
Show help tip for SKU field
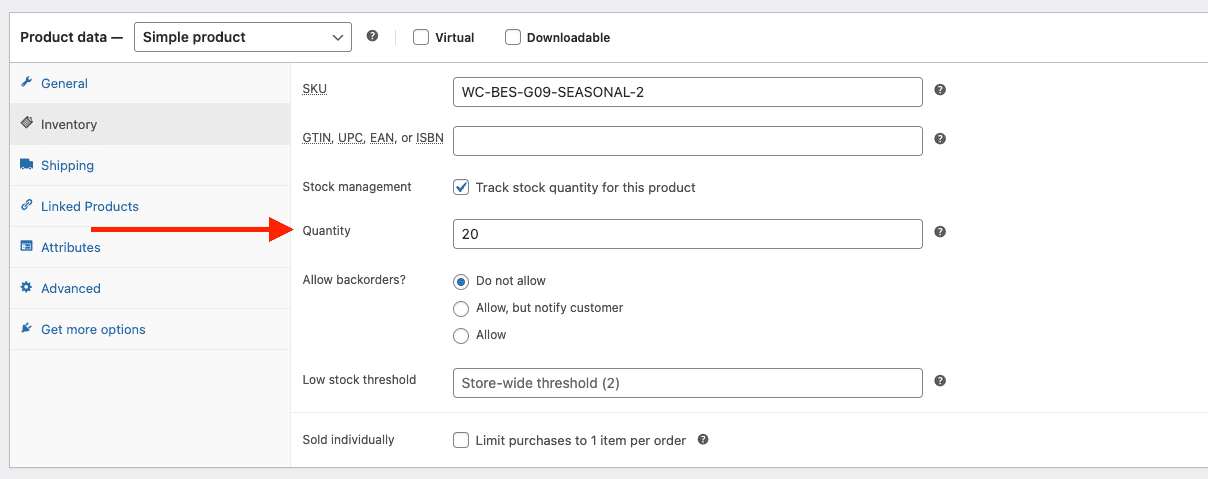940,90
